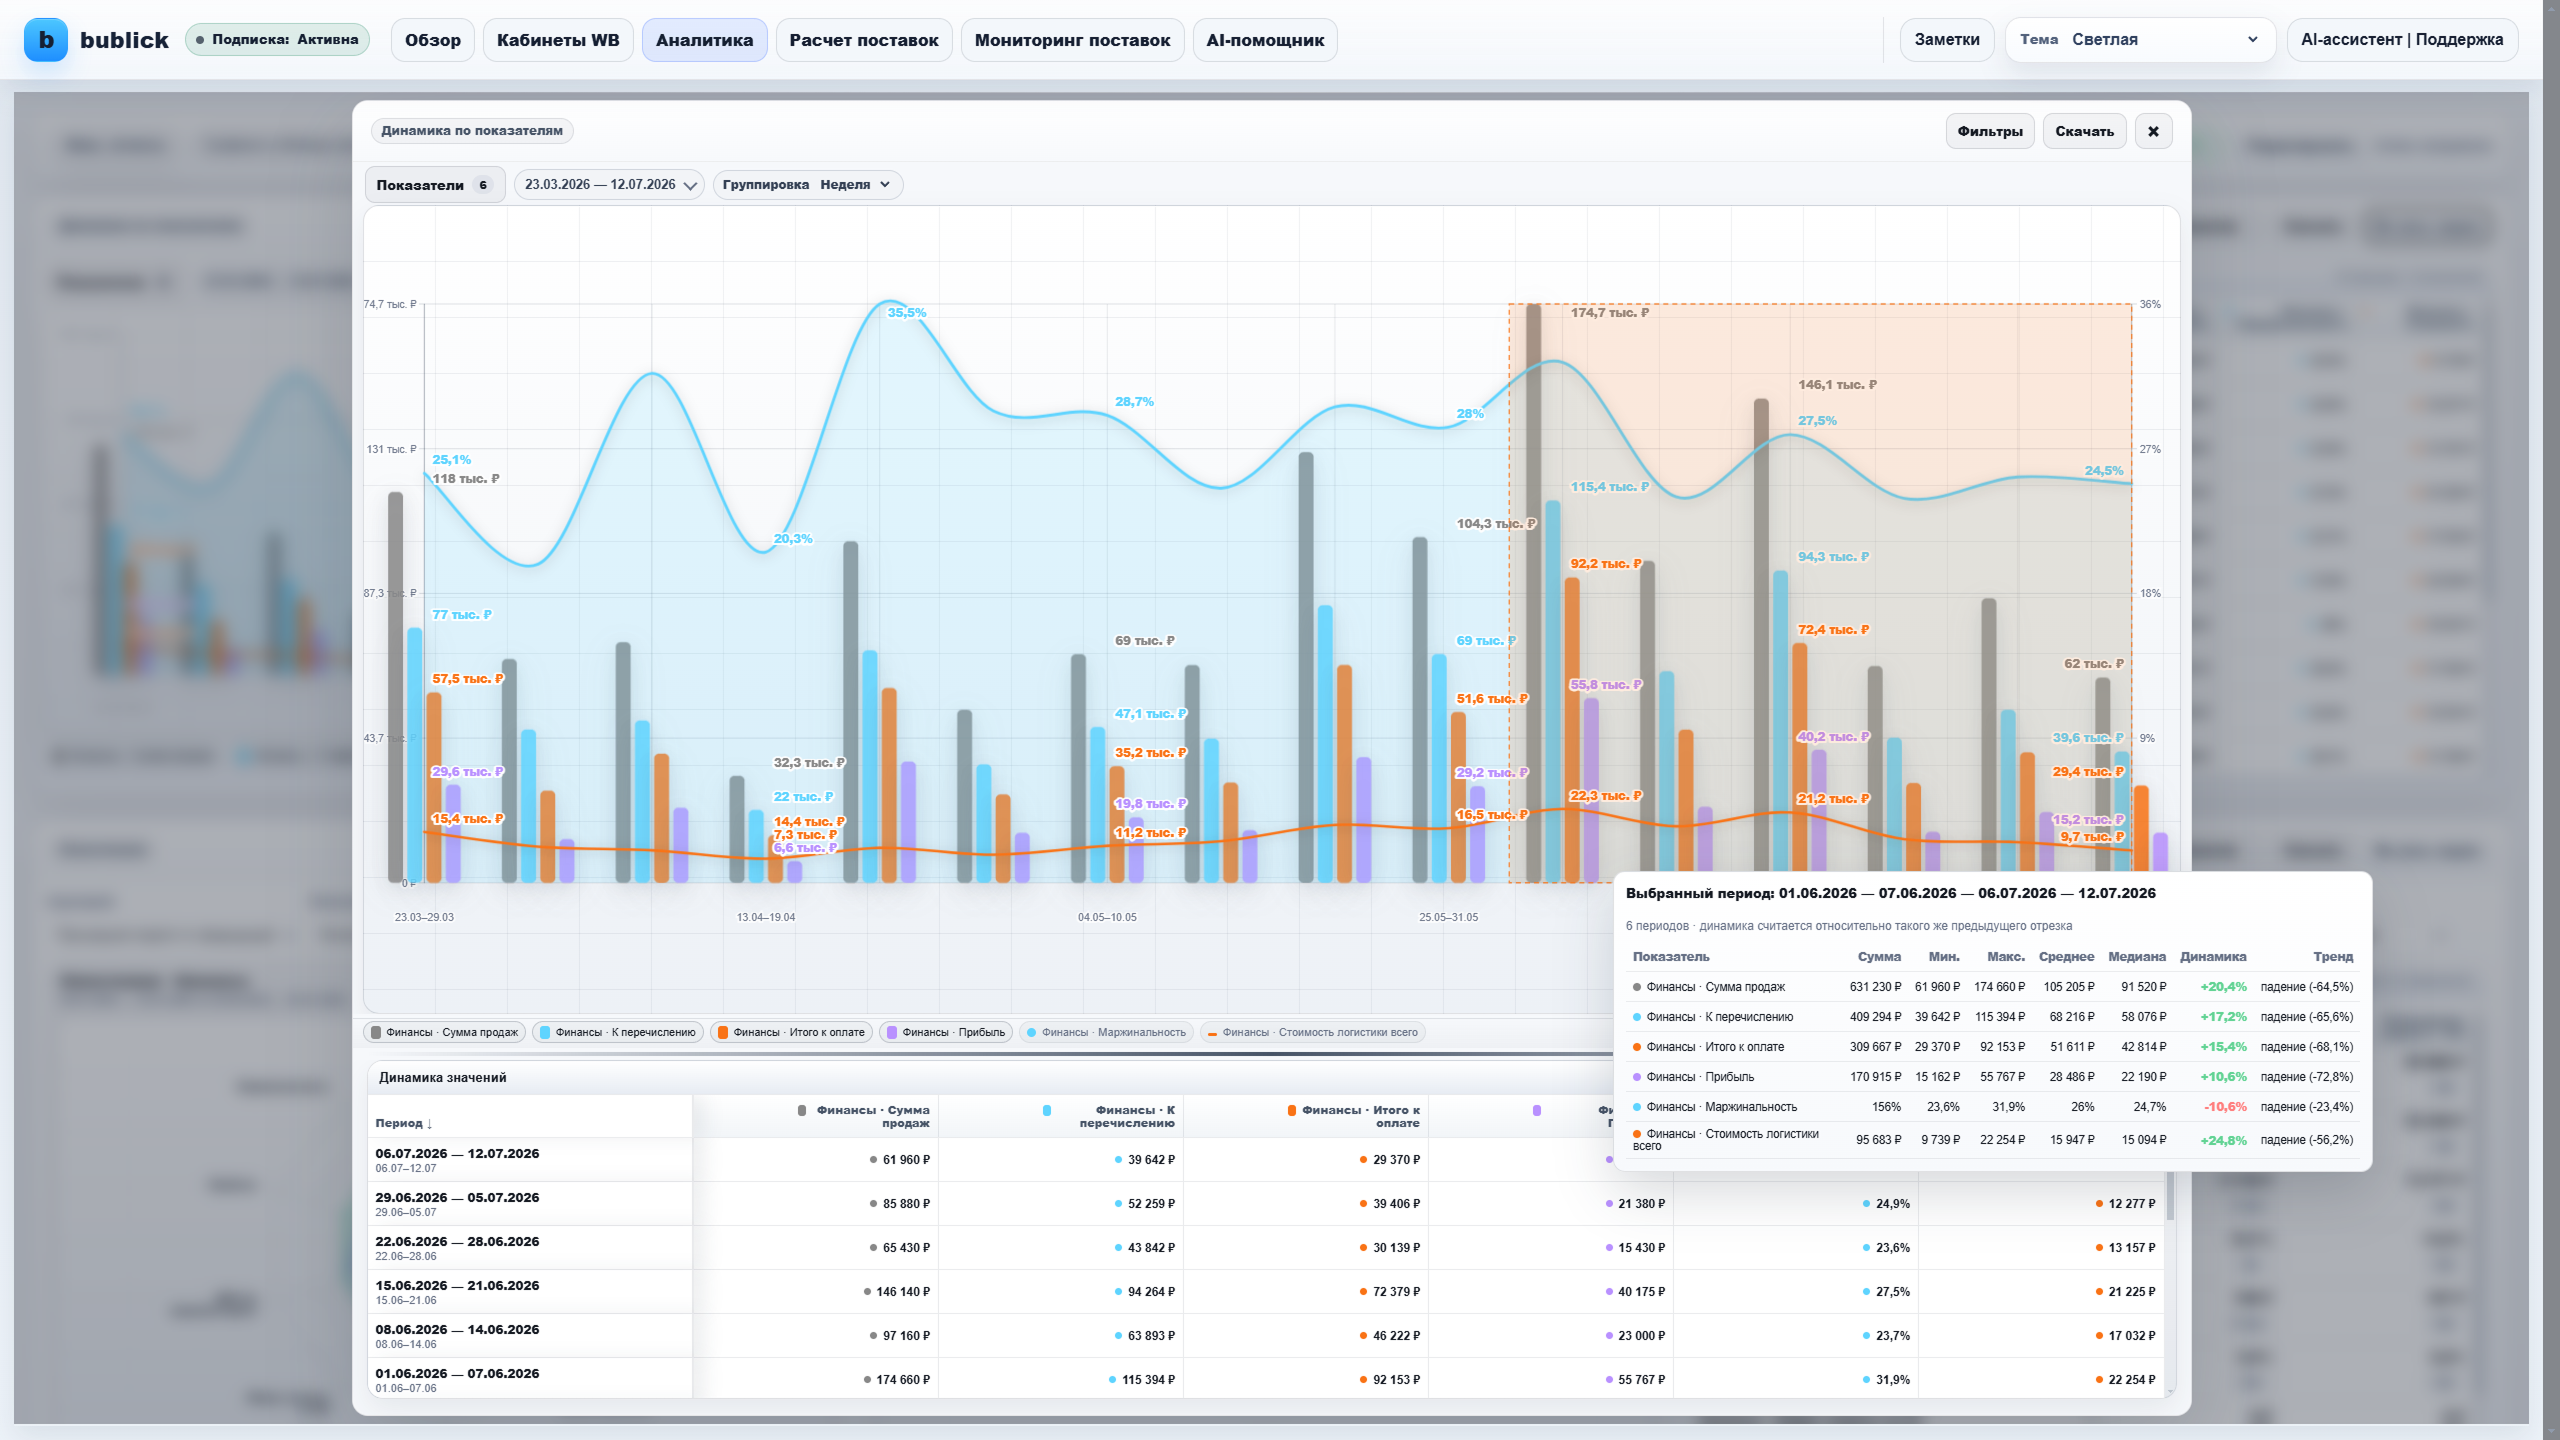
Task: Switch to the Обзор tab
Action: pos(432,40)
